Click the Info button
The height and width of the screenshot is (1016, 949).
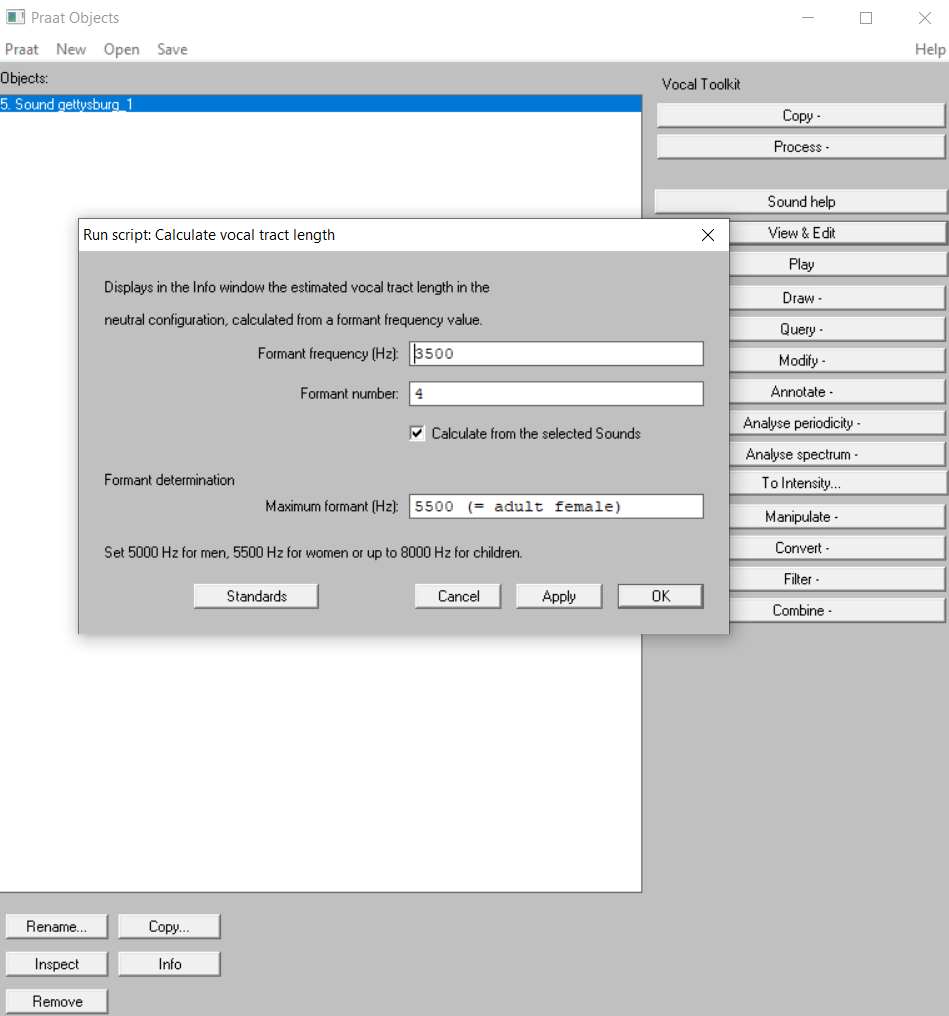click(169, 964)
